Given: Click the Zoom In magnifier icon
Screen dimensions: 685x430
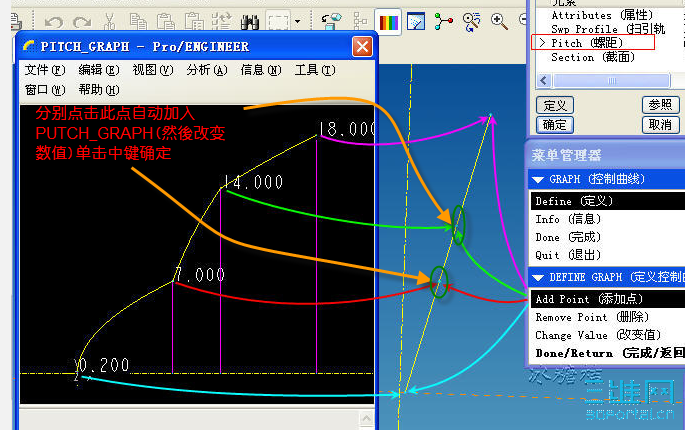Looking at the screenshot, I should point(499,21).
